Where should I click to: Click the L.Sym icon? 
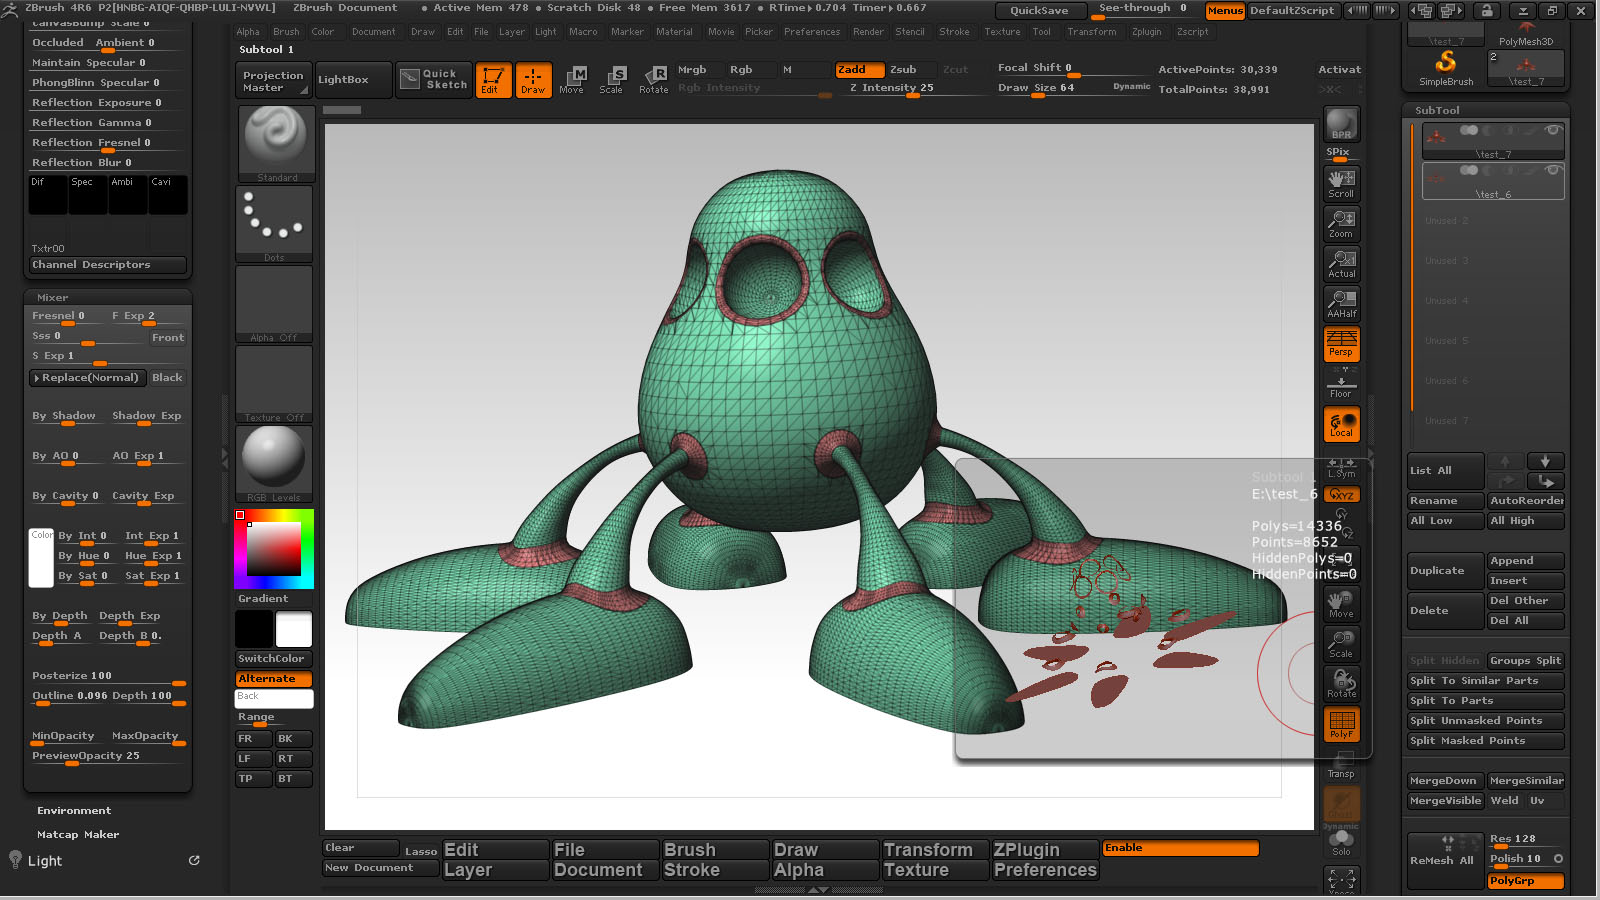[1341, 467]
